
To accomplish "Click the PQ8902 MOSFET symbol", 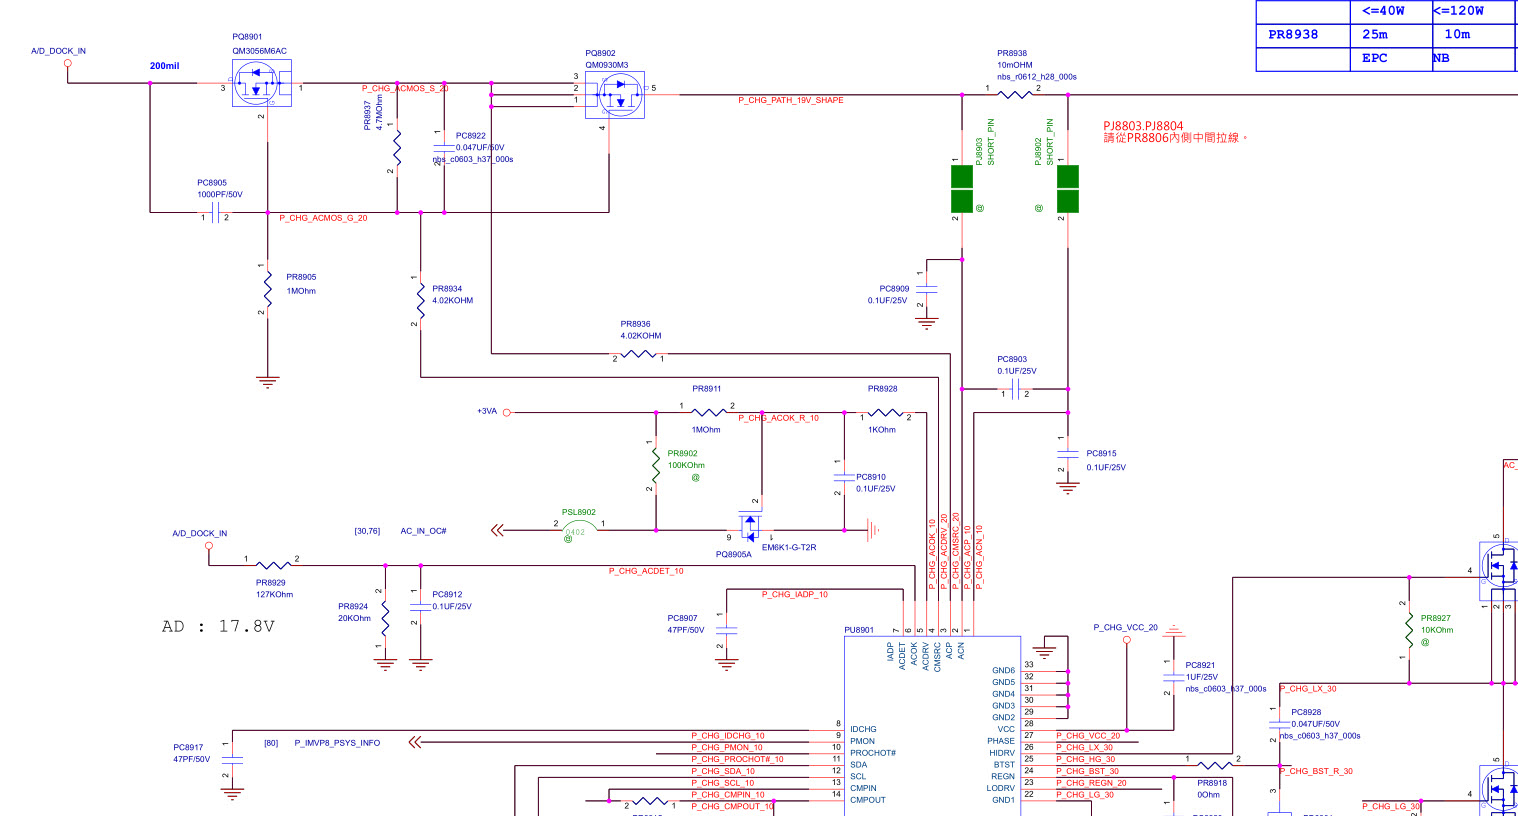I will click(x=615, y=94).
